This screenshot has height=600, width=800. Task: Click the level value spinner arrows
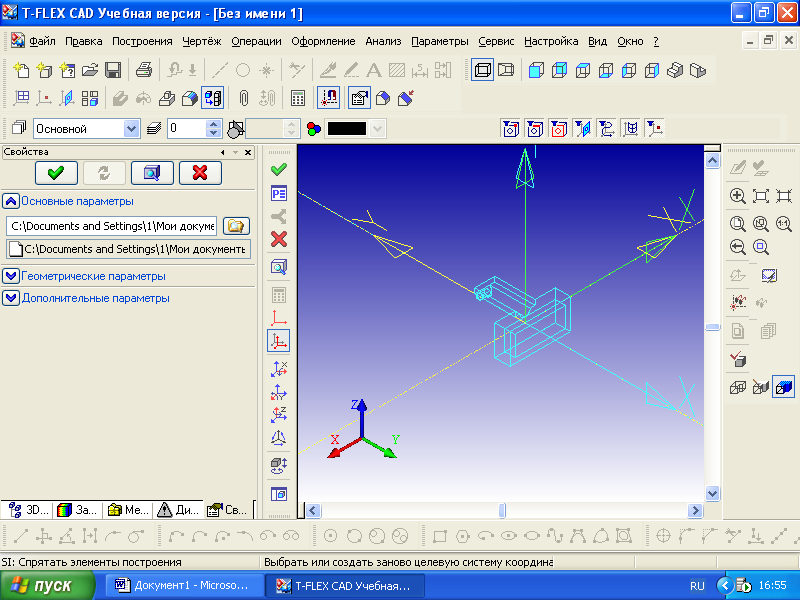[214, 129]
